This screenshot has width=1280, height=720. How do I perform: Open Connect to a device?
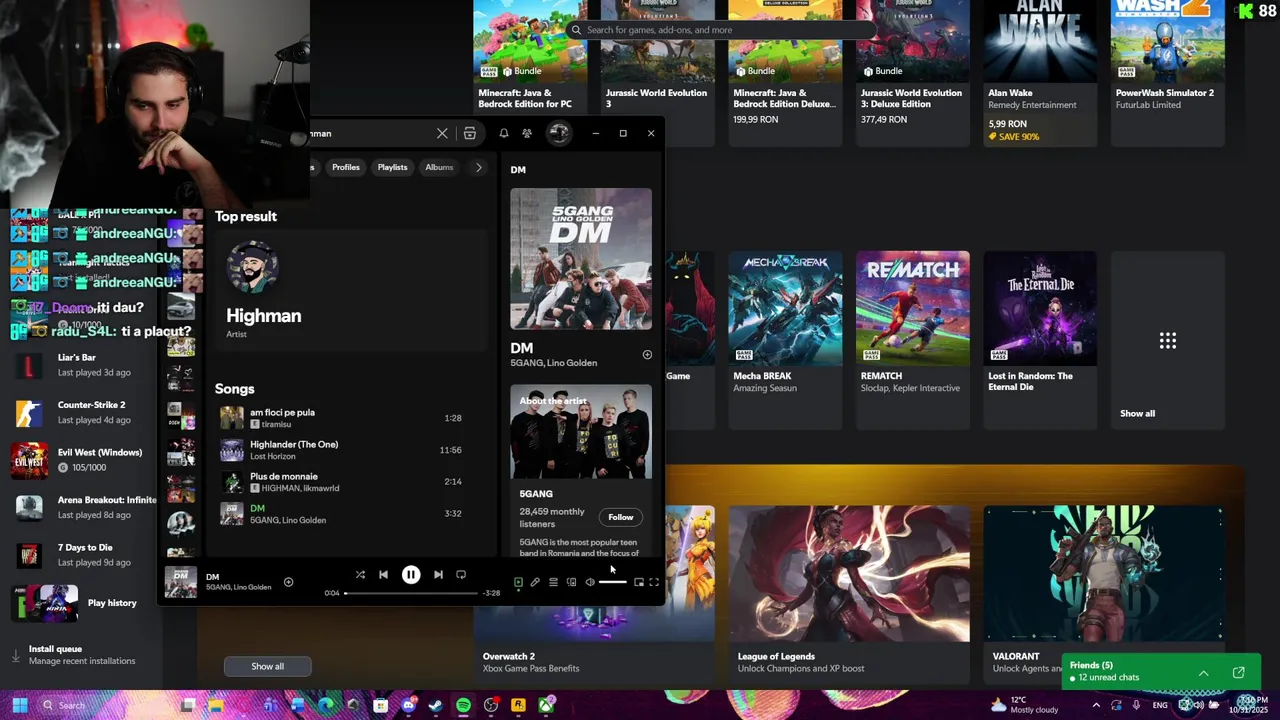[x=571, y=582]
